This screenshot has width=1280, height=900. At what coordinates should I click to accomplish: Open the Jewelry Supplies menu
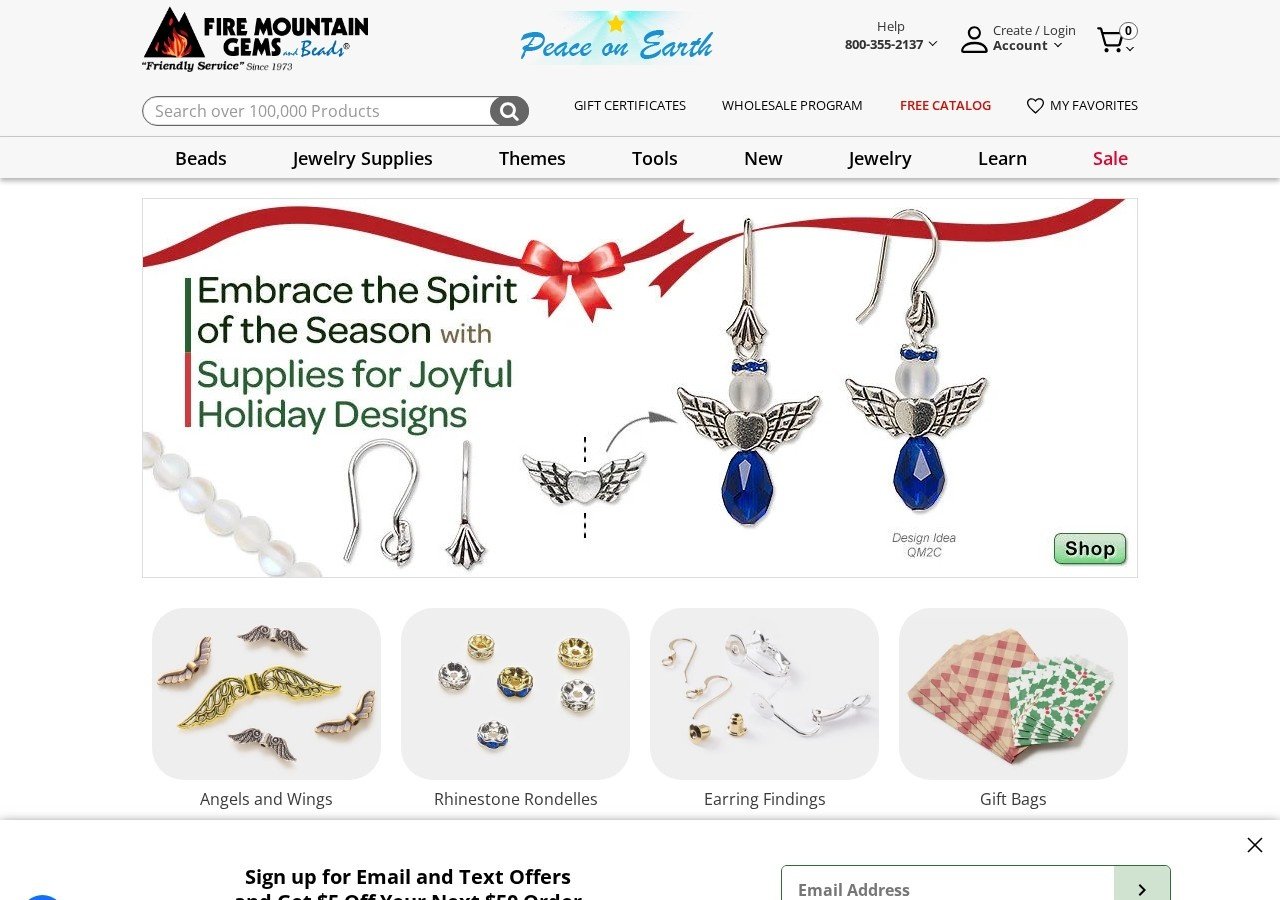[x=363, y=158]
